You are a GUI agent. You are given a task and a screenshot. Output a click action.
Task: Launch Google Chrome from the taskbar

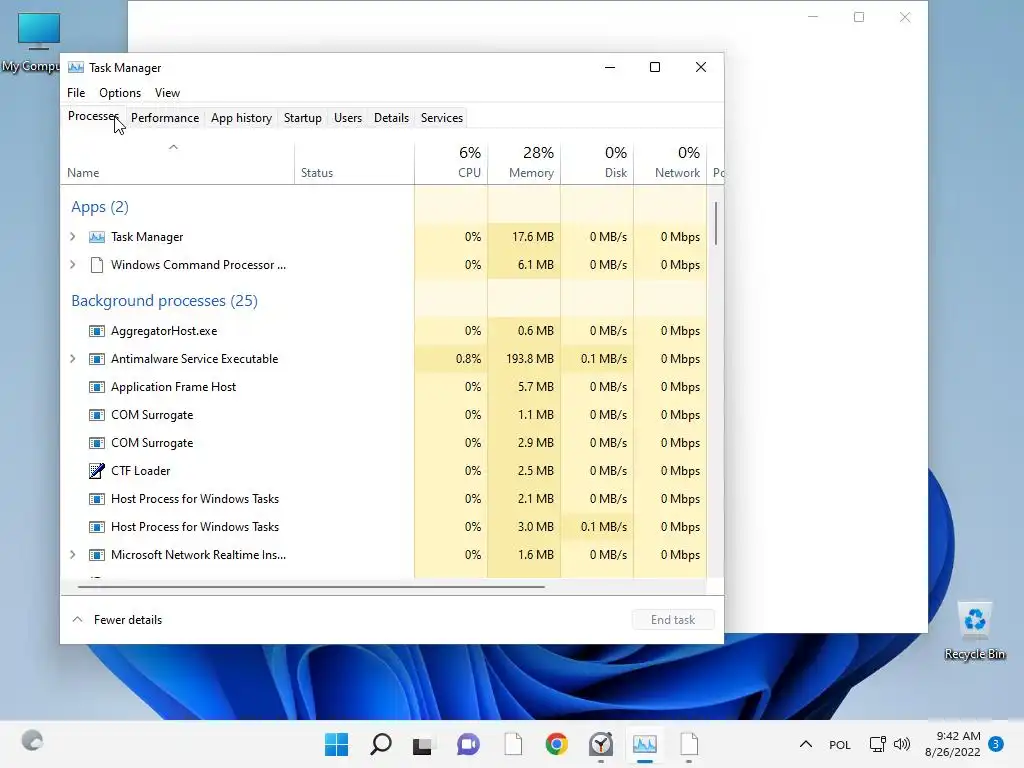[557, 744]
